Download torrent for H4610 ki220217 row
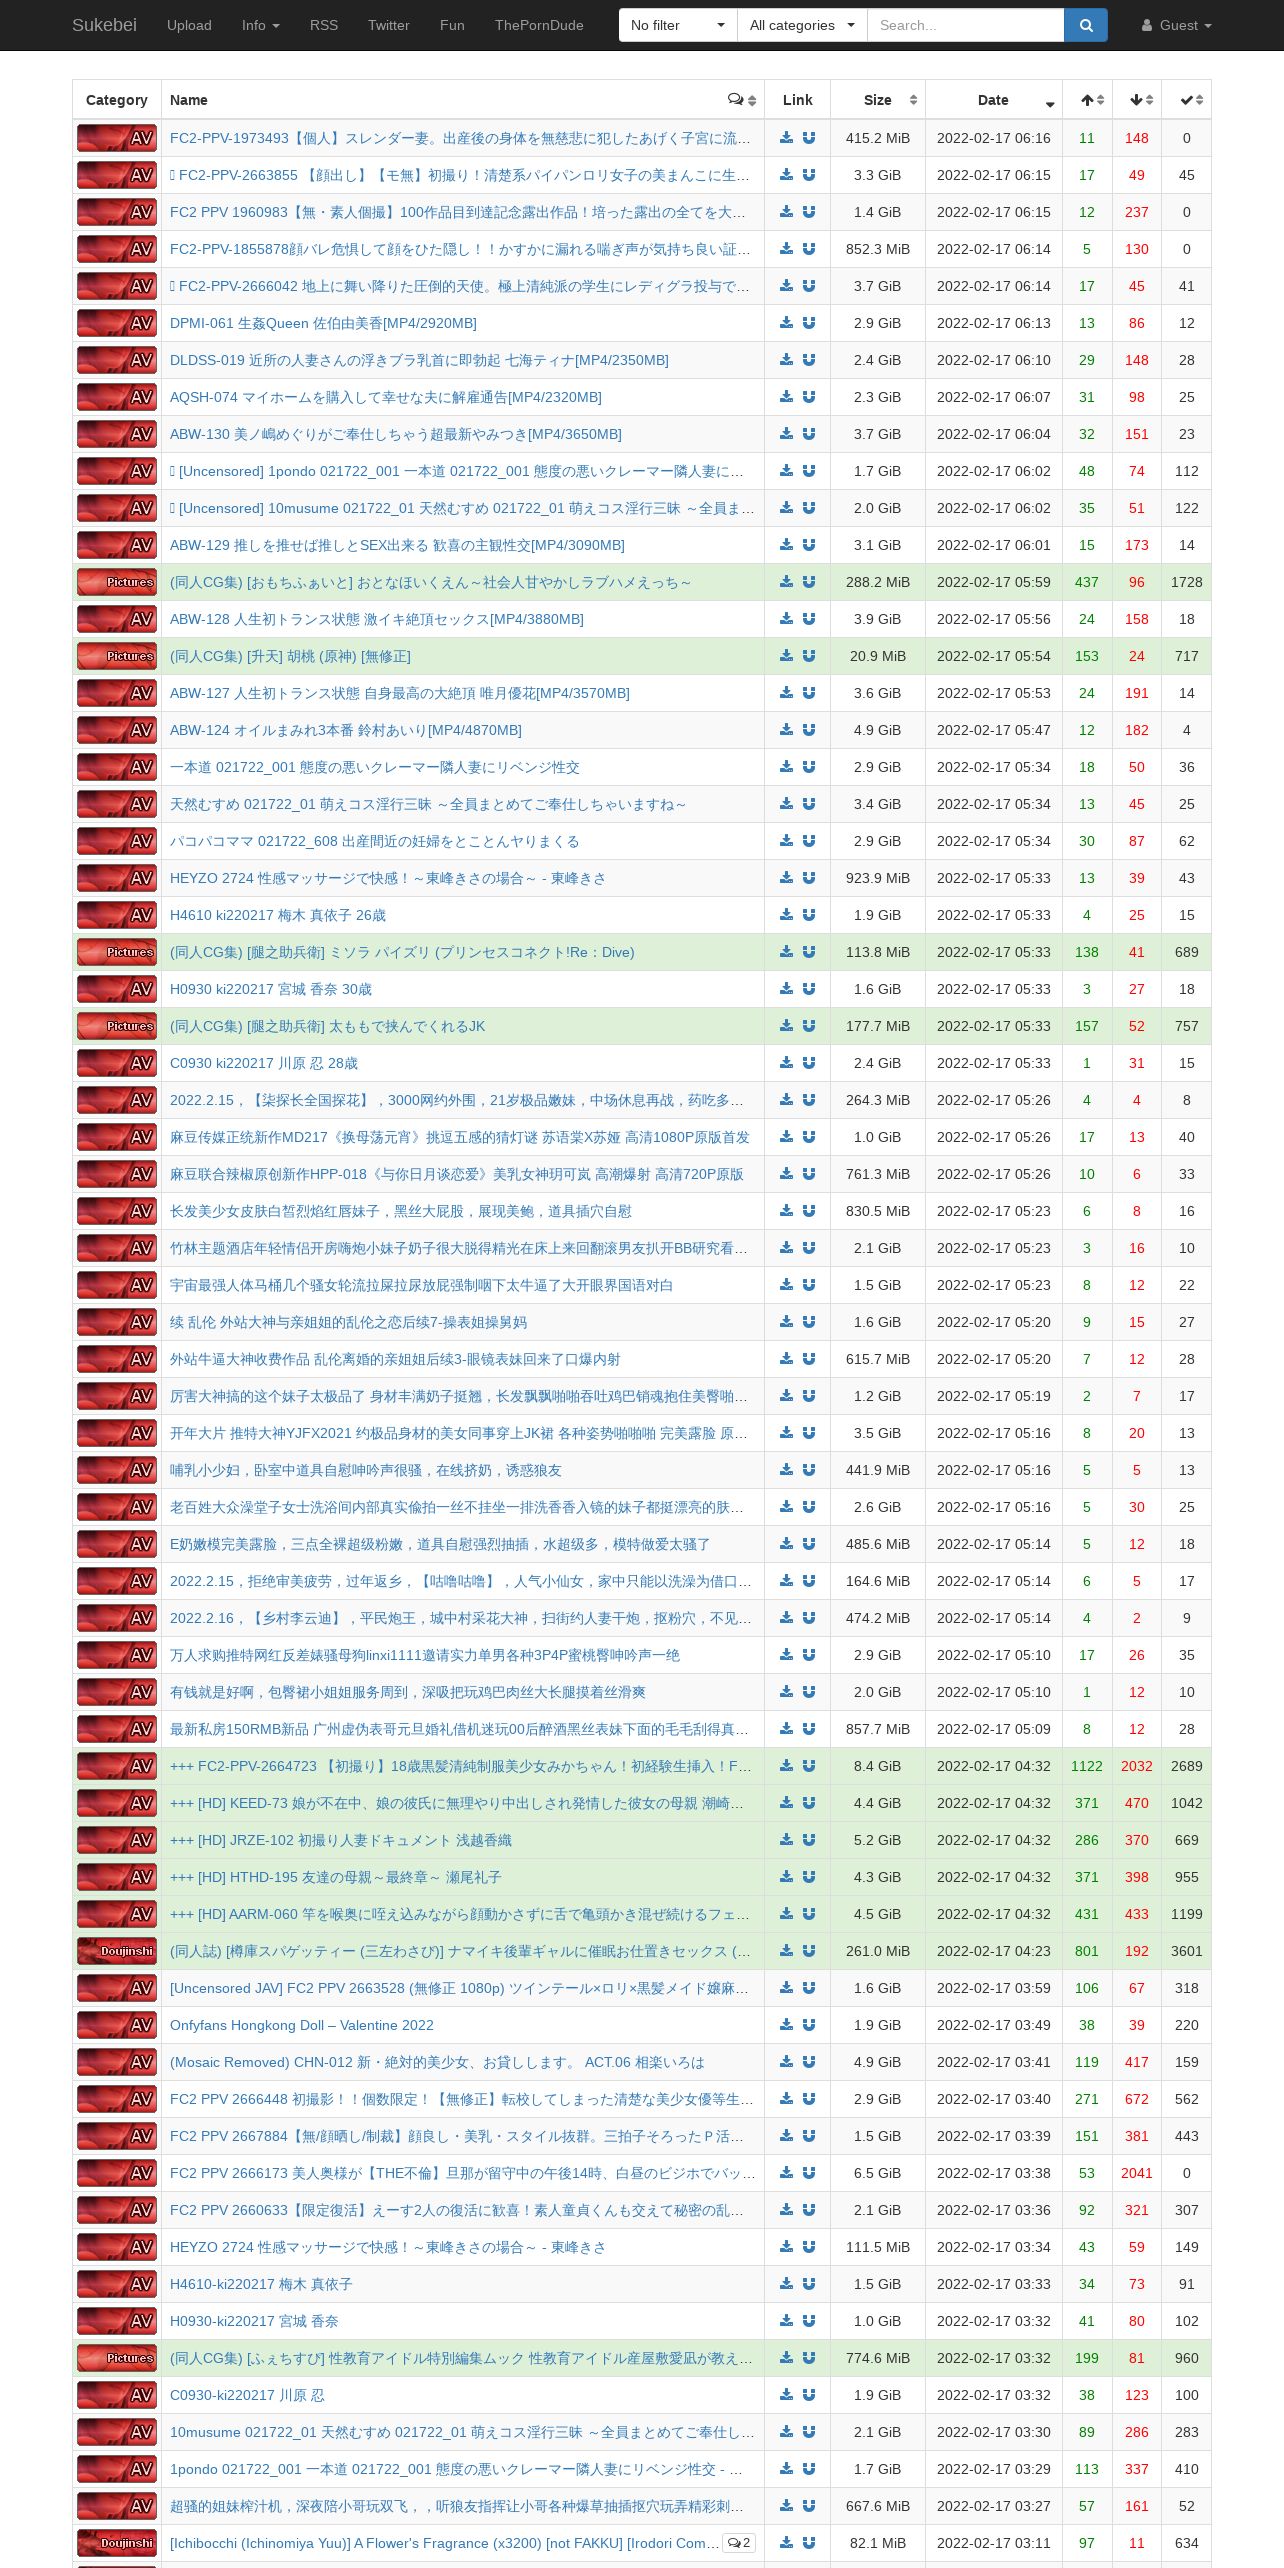 (786, 915)
